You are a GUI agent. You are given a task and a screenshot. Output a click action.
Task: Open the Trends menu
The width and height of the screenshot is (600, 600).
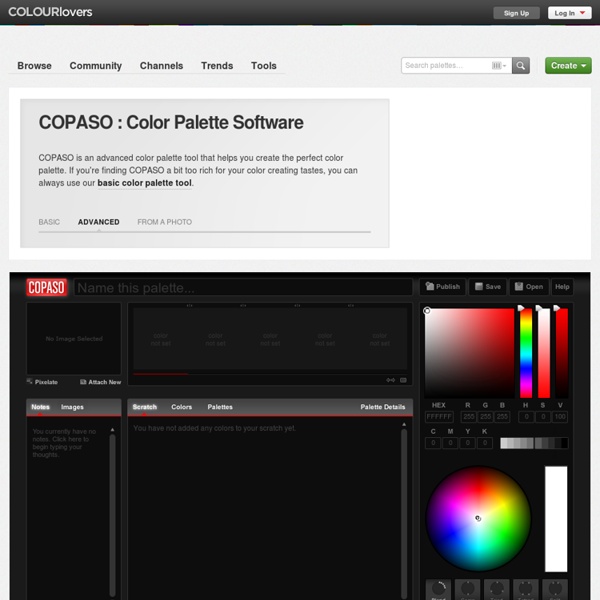(217, 66)
